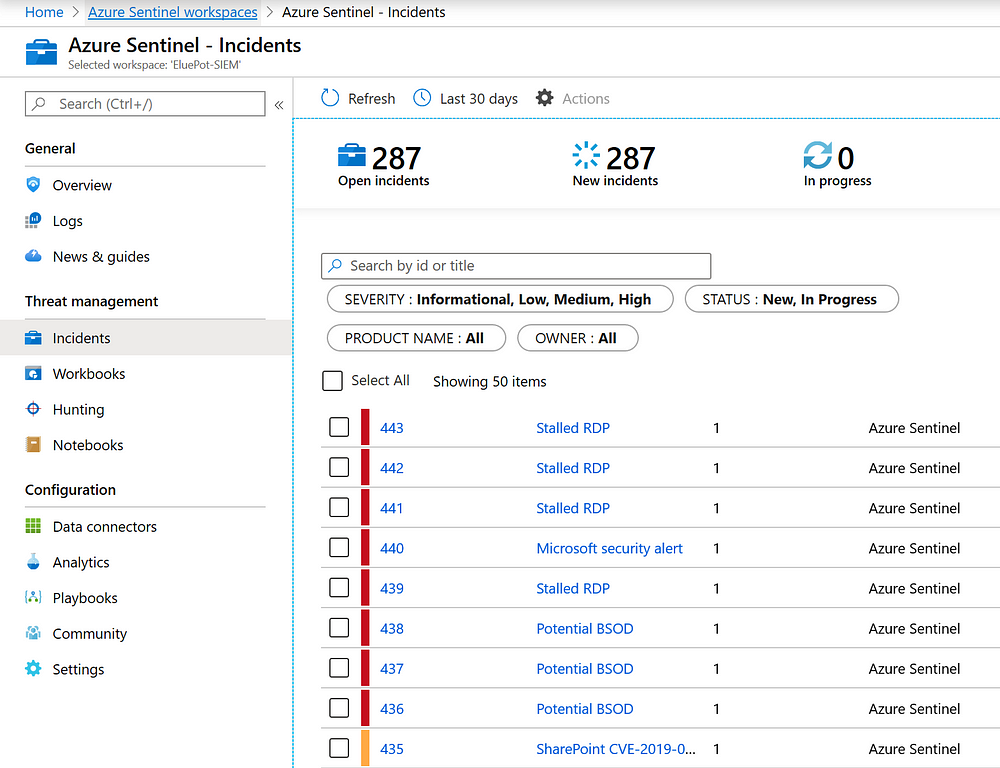The height and width of the screenshot is (768, 1000).
Task: Tick the checkbox for incident 441
Action: pyautogui.click(x=339, y=508)
